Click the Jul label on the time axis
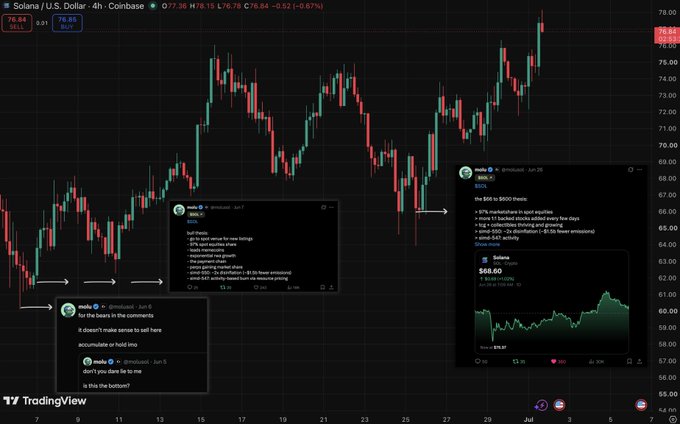 (x=528, y=419)
